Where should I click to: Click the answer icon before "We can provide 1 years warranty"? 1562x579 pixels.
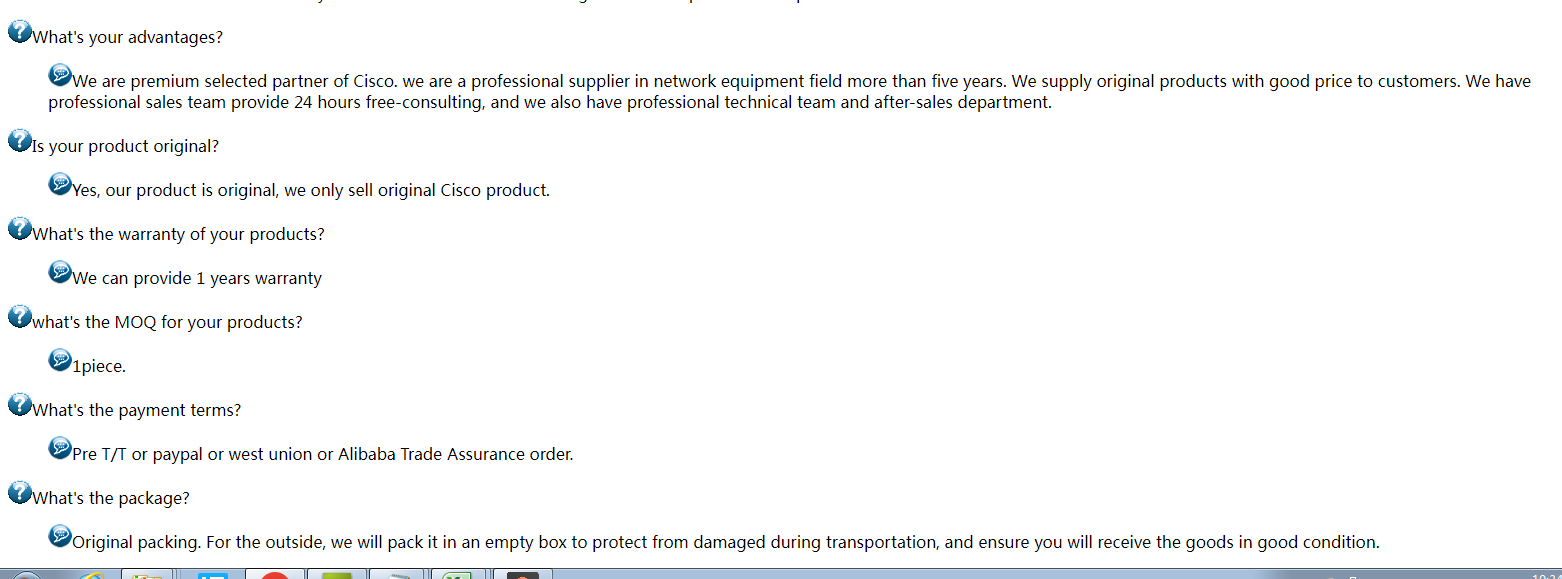click(60, 272)
